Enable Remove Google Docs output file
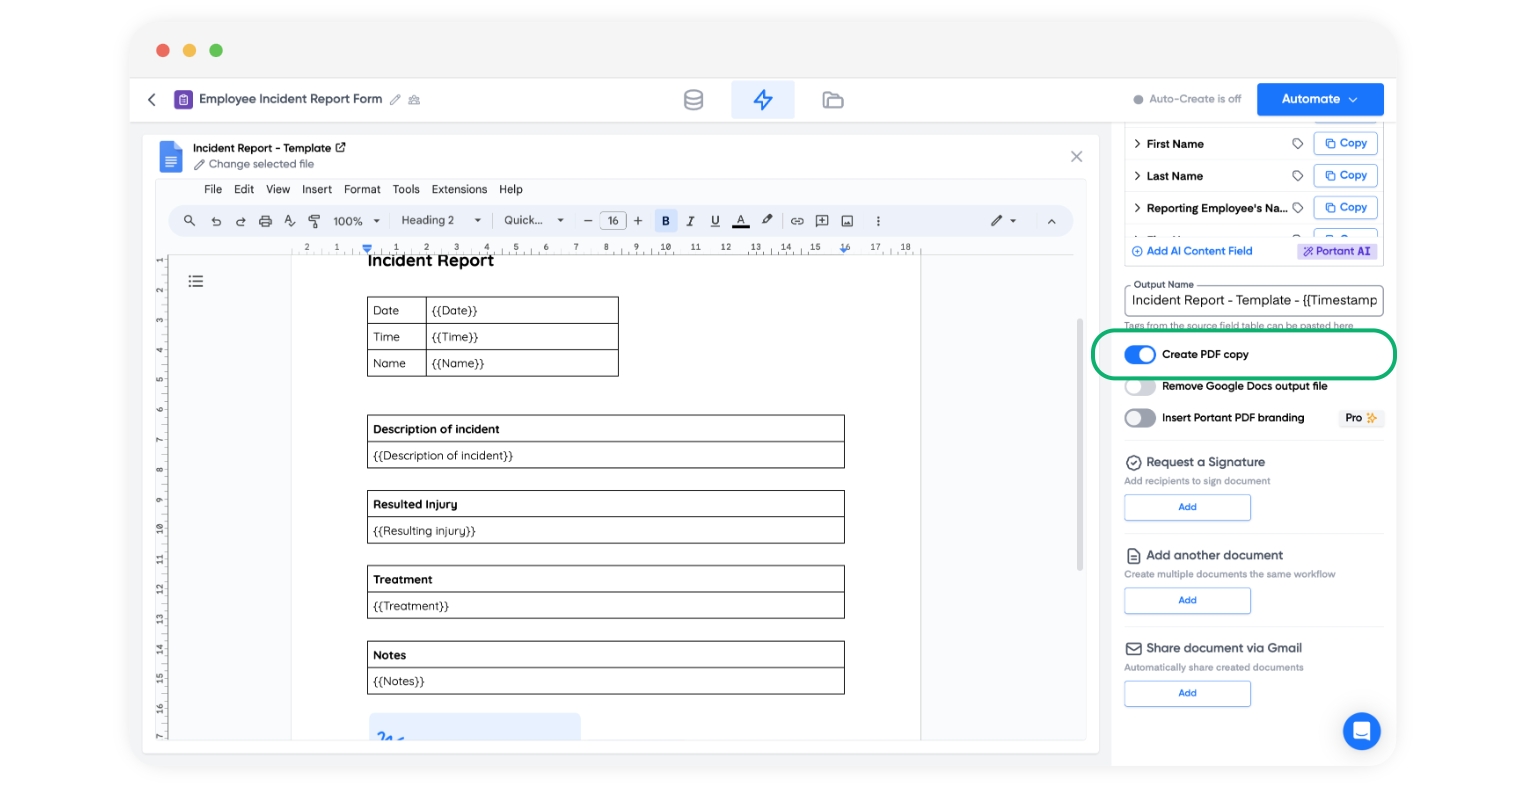 click(1140, 387)
